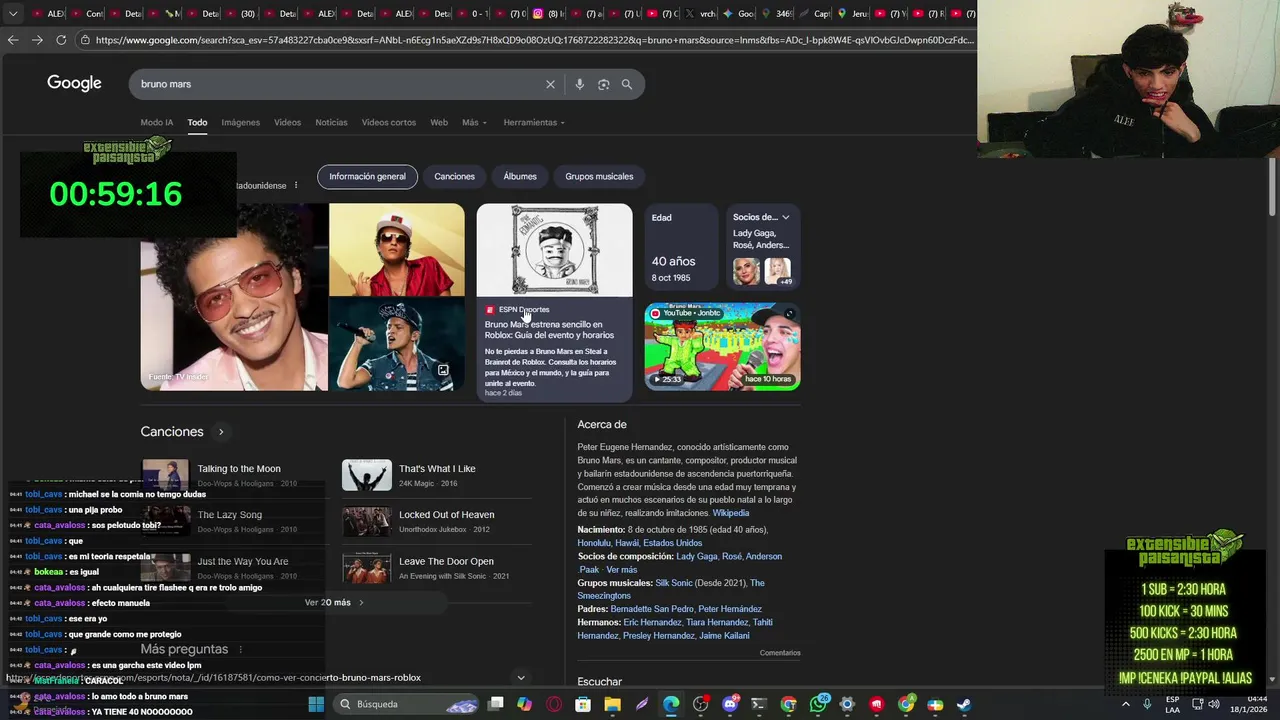Launch Copilot from the taskbar
The height and width of the screenshot is (720, 1280).
[525, 704]
